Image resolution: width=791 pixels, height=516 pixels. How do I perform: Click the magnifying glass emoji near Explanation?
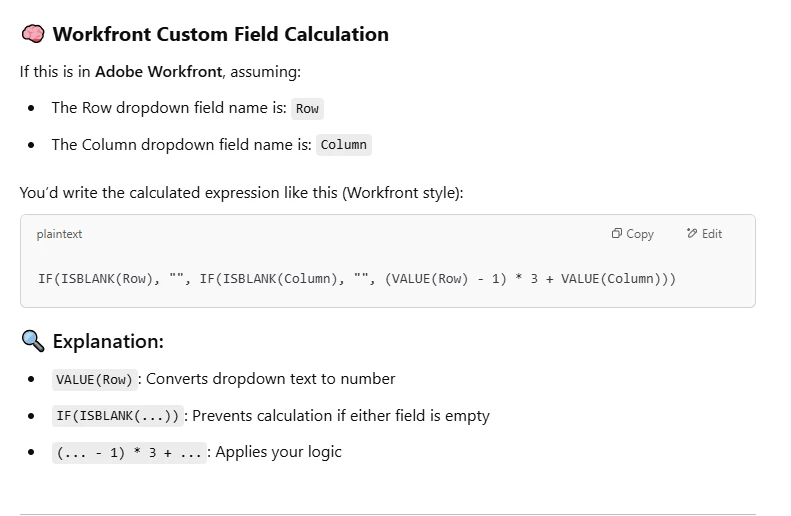coord(33,341)
